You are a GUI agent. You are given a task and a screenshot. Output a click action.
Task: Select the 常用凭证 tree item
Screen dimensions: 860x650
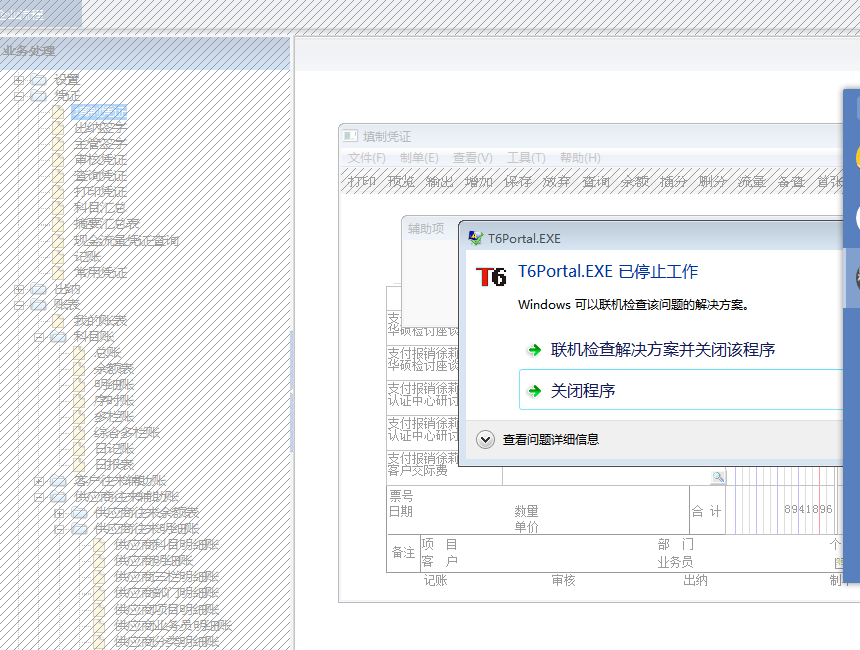pos(100,273)
